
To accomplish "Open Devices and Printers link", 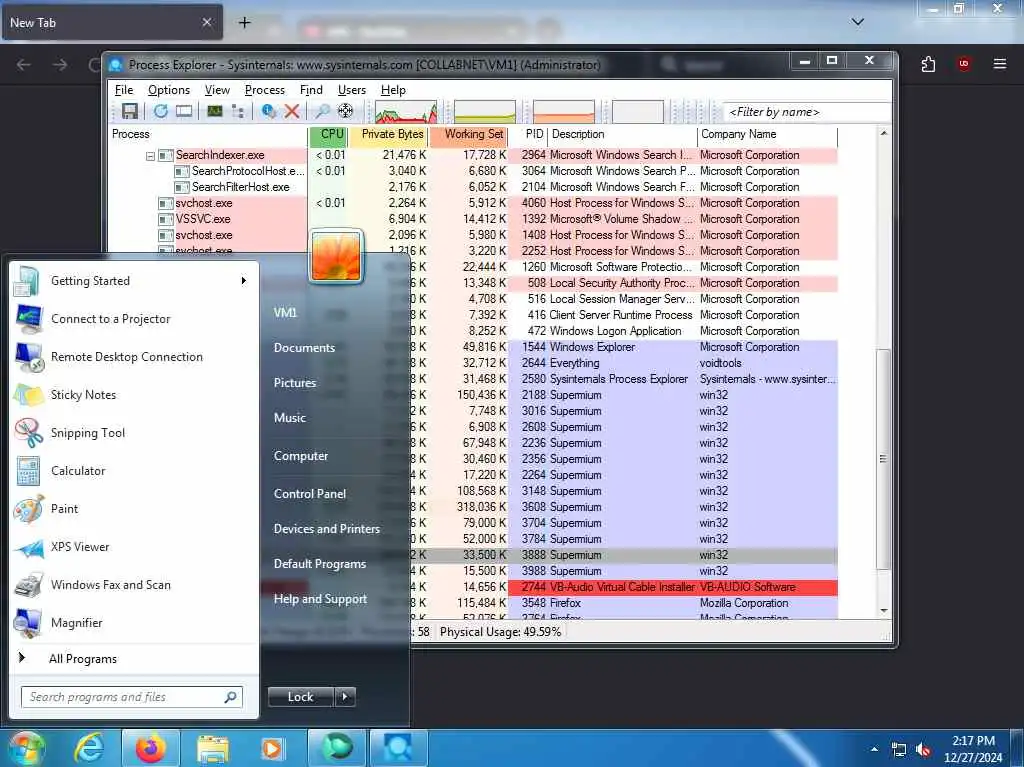I will 327,529.
